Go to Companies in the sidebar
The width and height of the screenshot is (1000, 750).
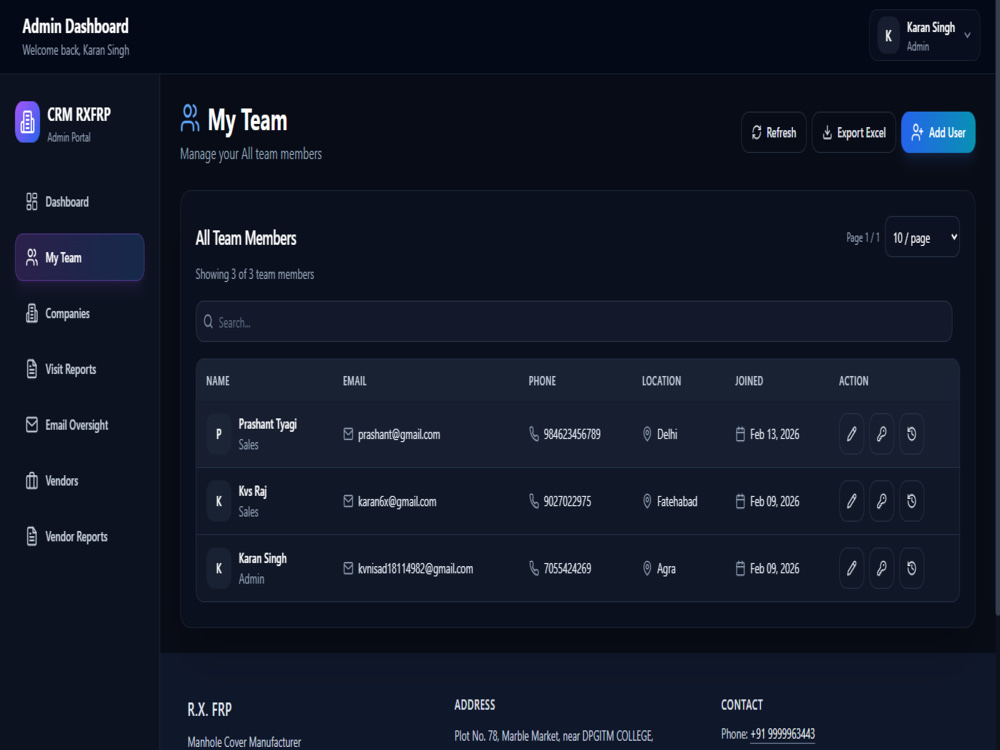pos(80,314)
